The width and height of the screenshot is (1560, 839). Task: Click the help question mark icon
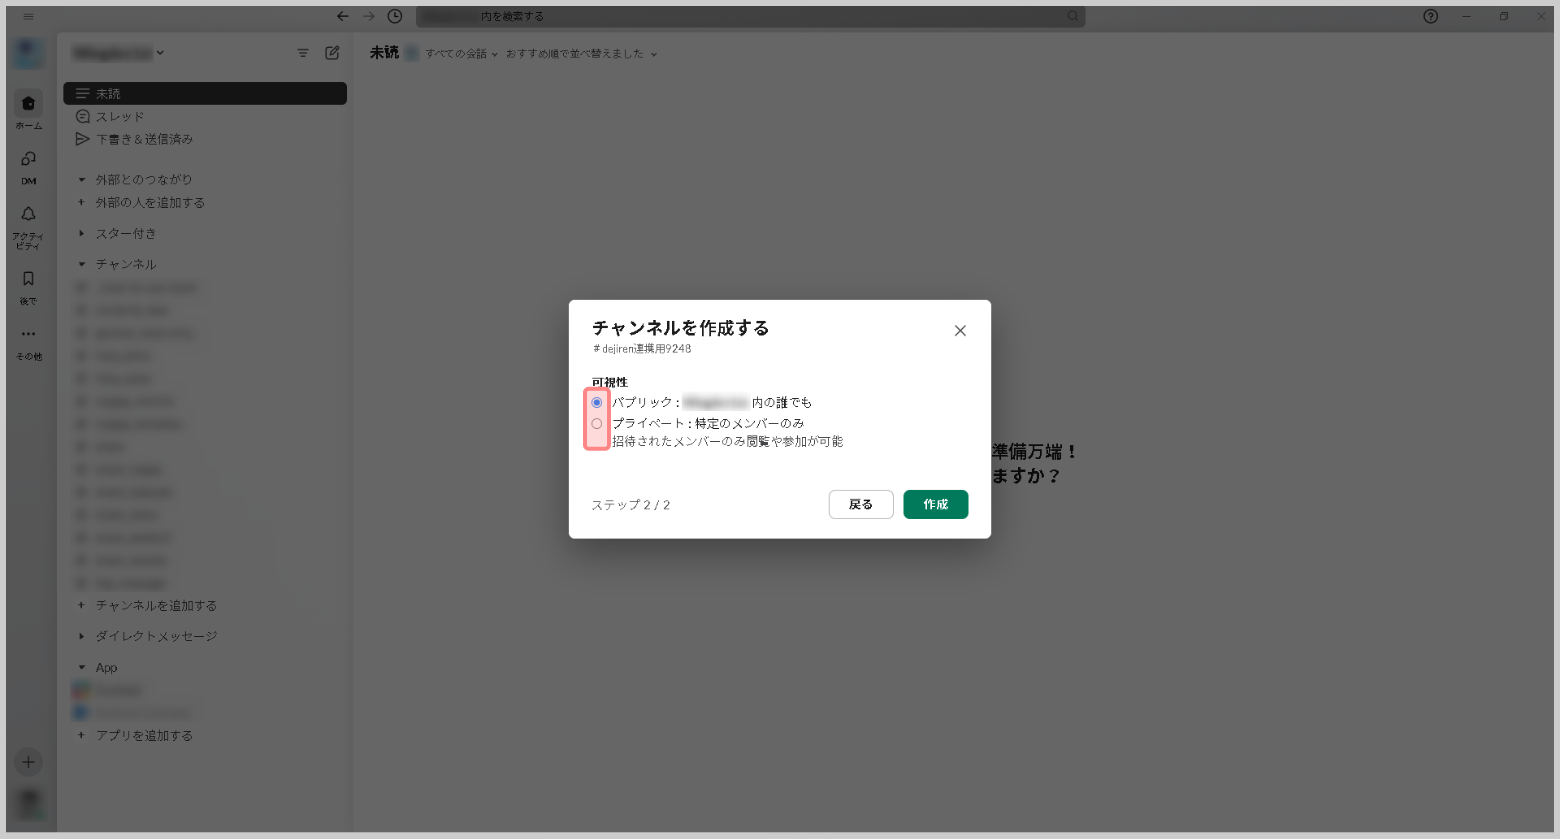click(x=1430, y=16)
